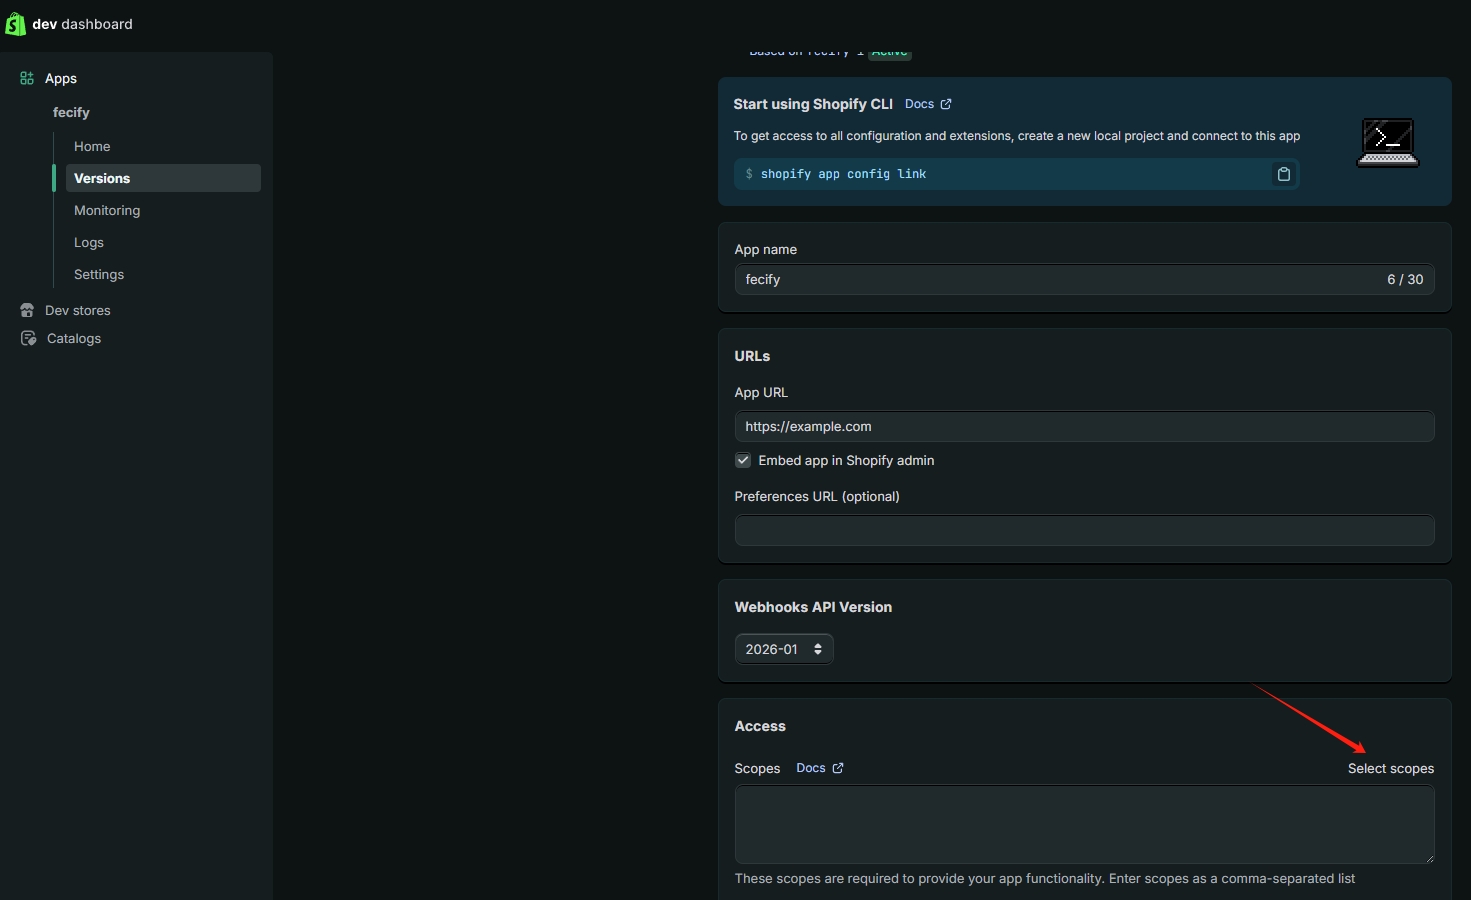Click the Shopify bag logo
Screen dimensions: 1471x900
click(x=15, y=24)
